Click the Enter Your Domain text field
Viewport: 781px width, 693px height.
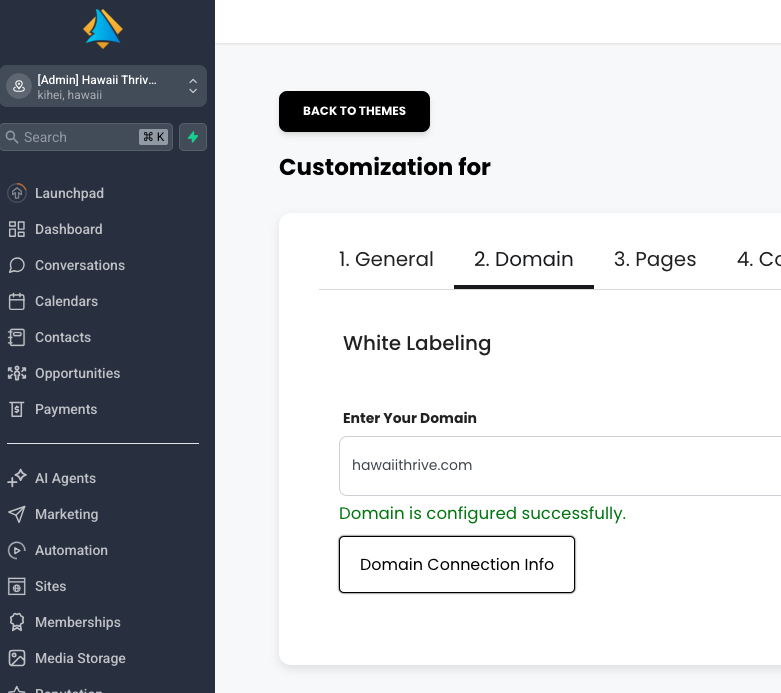tap(560, 465)
